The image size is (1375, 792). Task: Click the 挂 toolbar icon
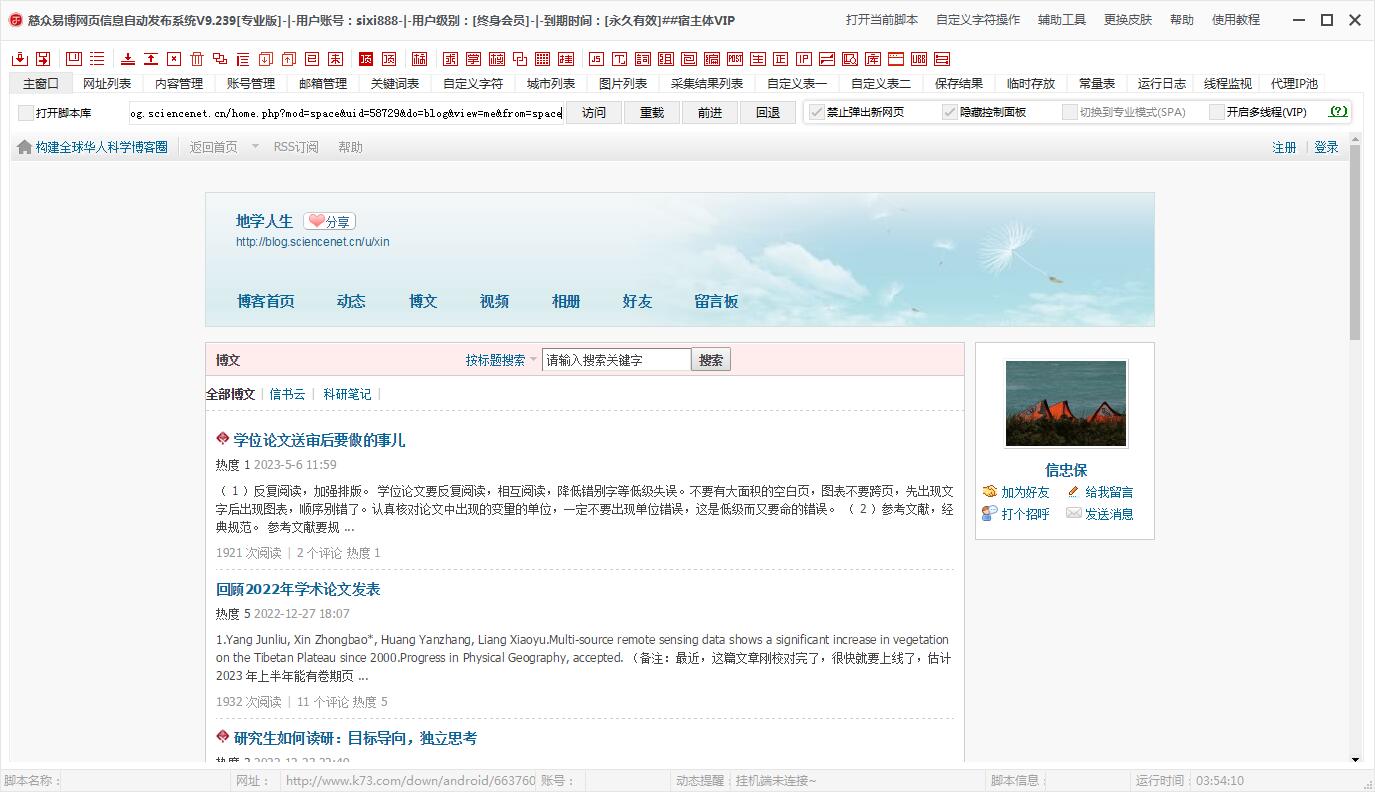566,59
